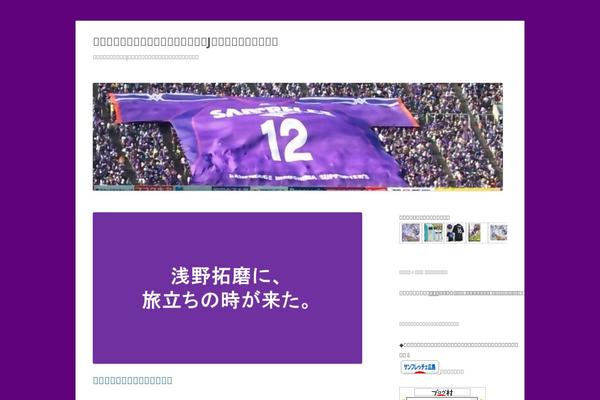The height and width of the screenshot is (400, 600).
Task: Click the ブログ村 banner widget
Action: pyautogui.click(x=443, y=393)
